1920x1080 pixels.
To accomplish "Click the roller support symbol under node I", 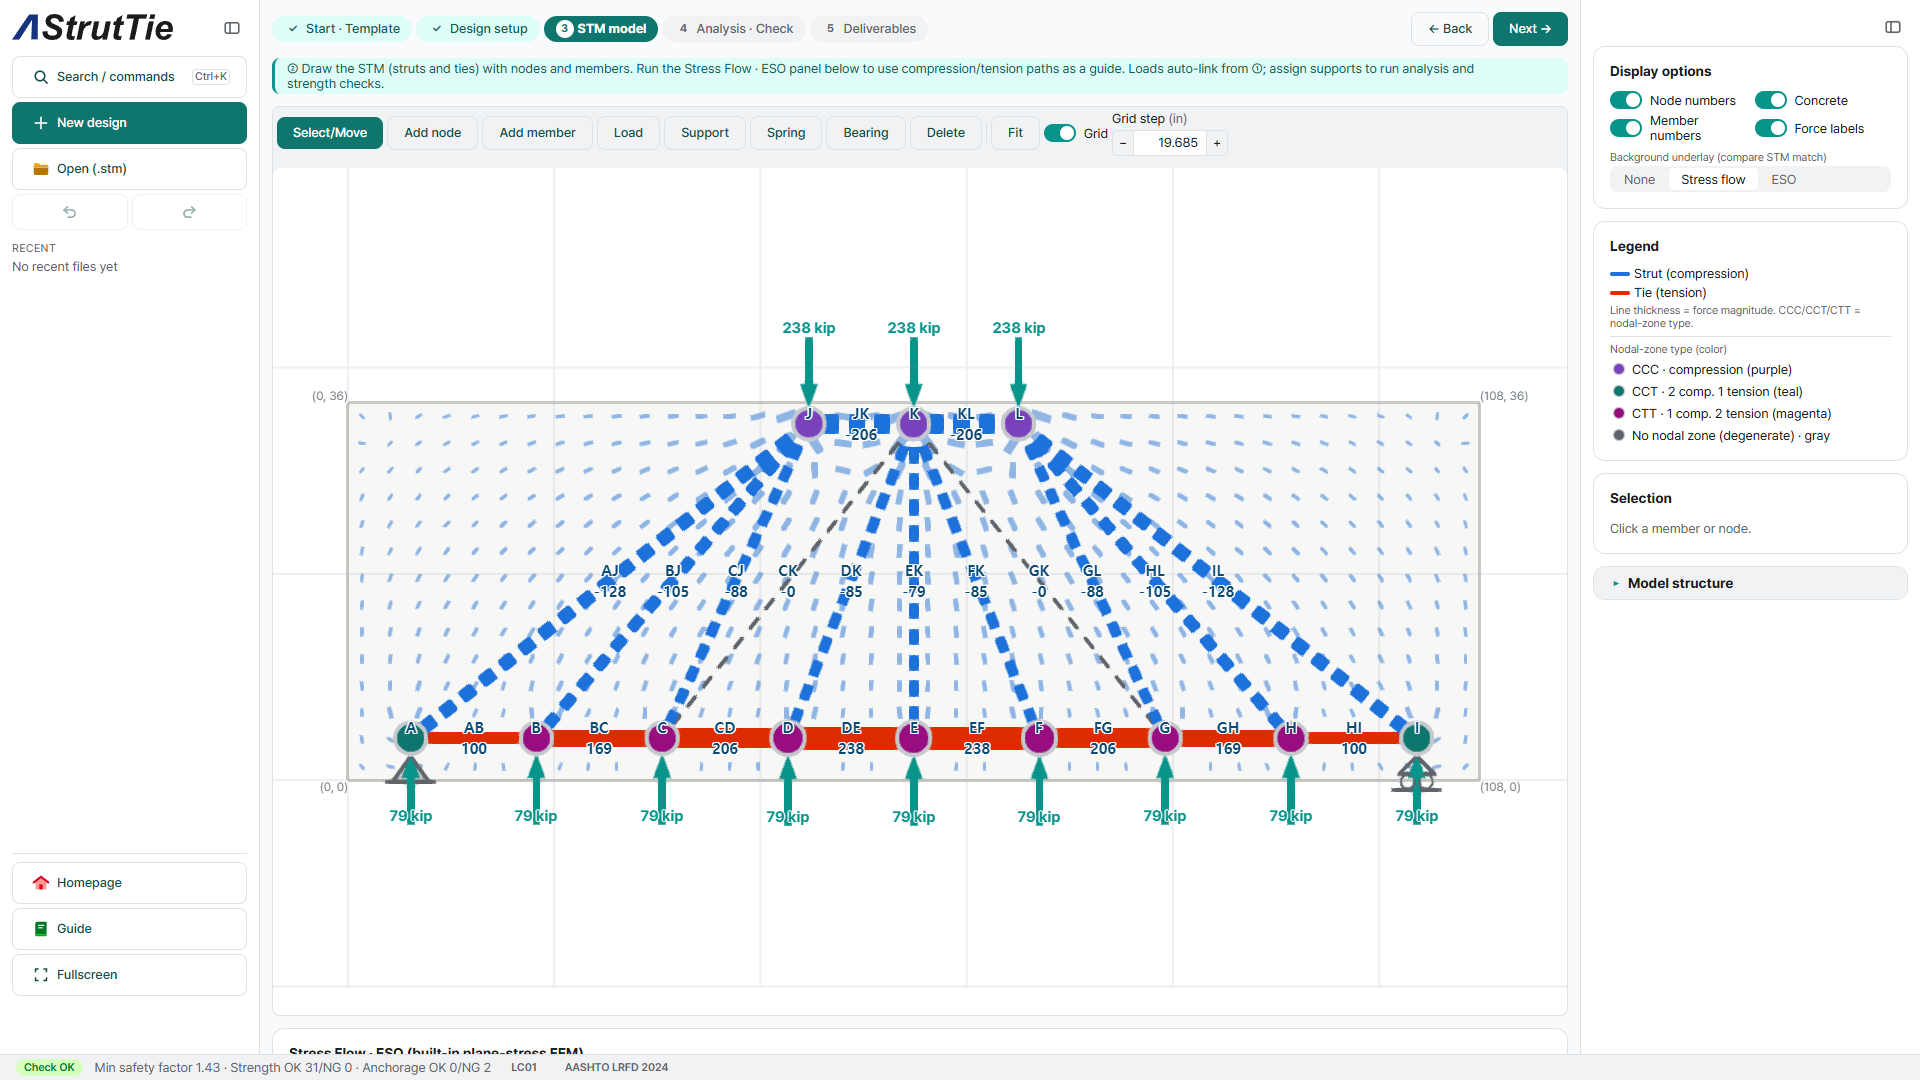I will (1417, 775).
